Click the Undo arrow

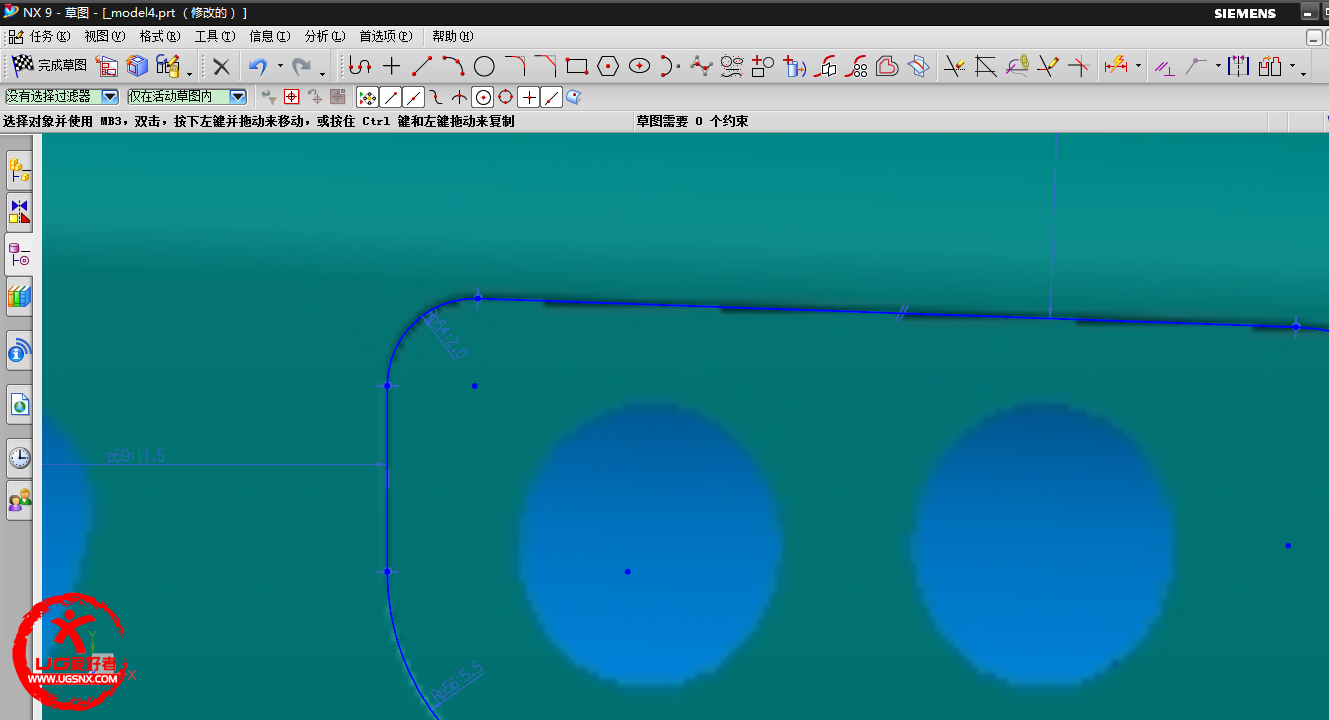coord(258,67)
